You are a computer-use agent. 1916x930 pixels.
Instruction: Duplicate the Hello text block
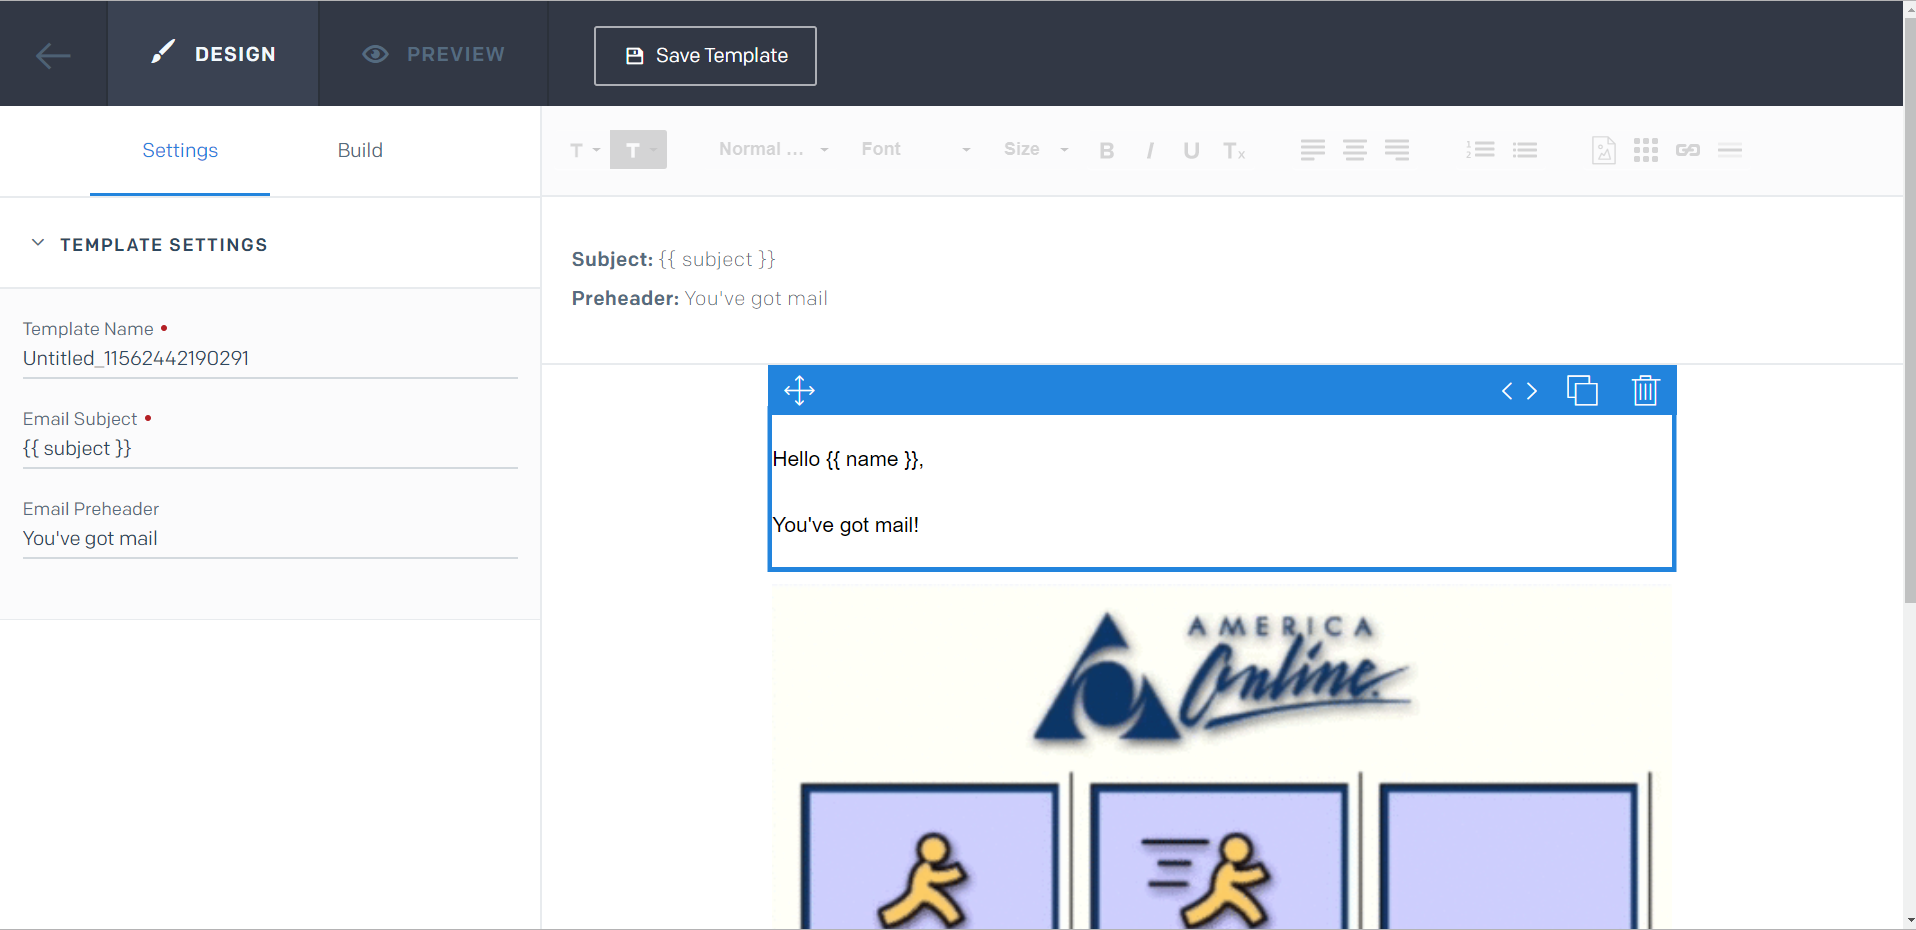tap(1582, 391)
